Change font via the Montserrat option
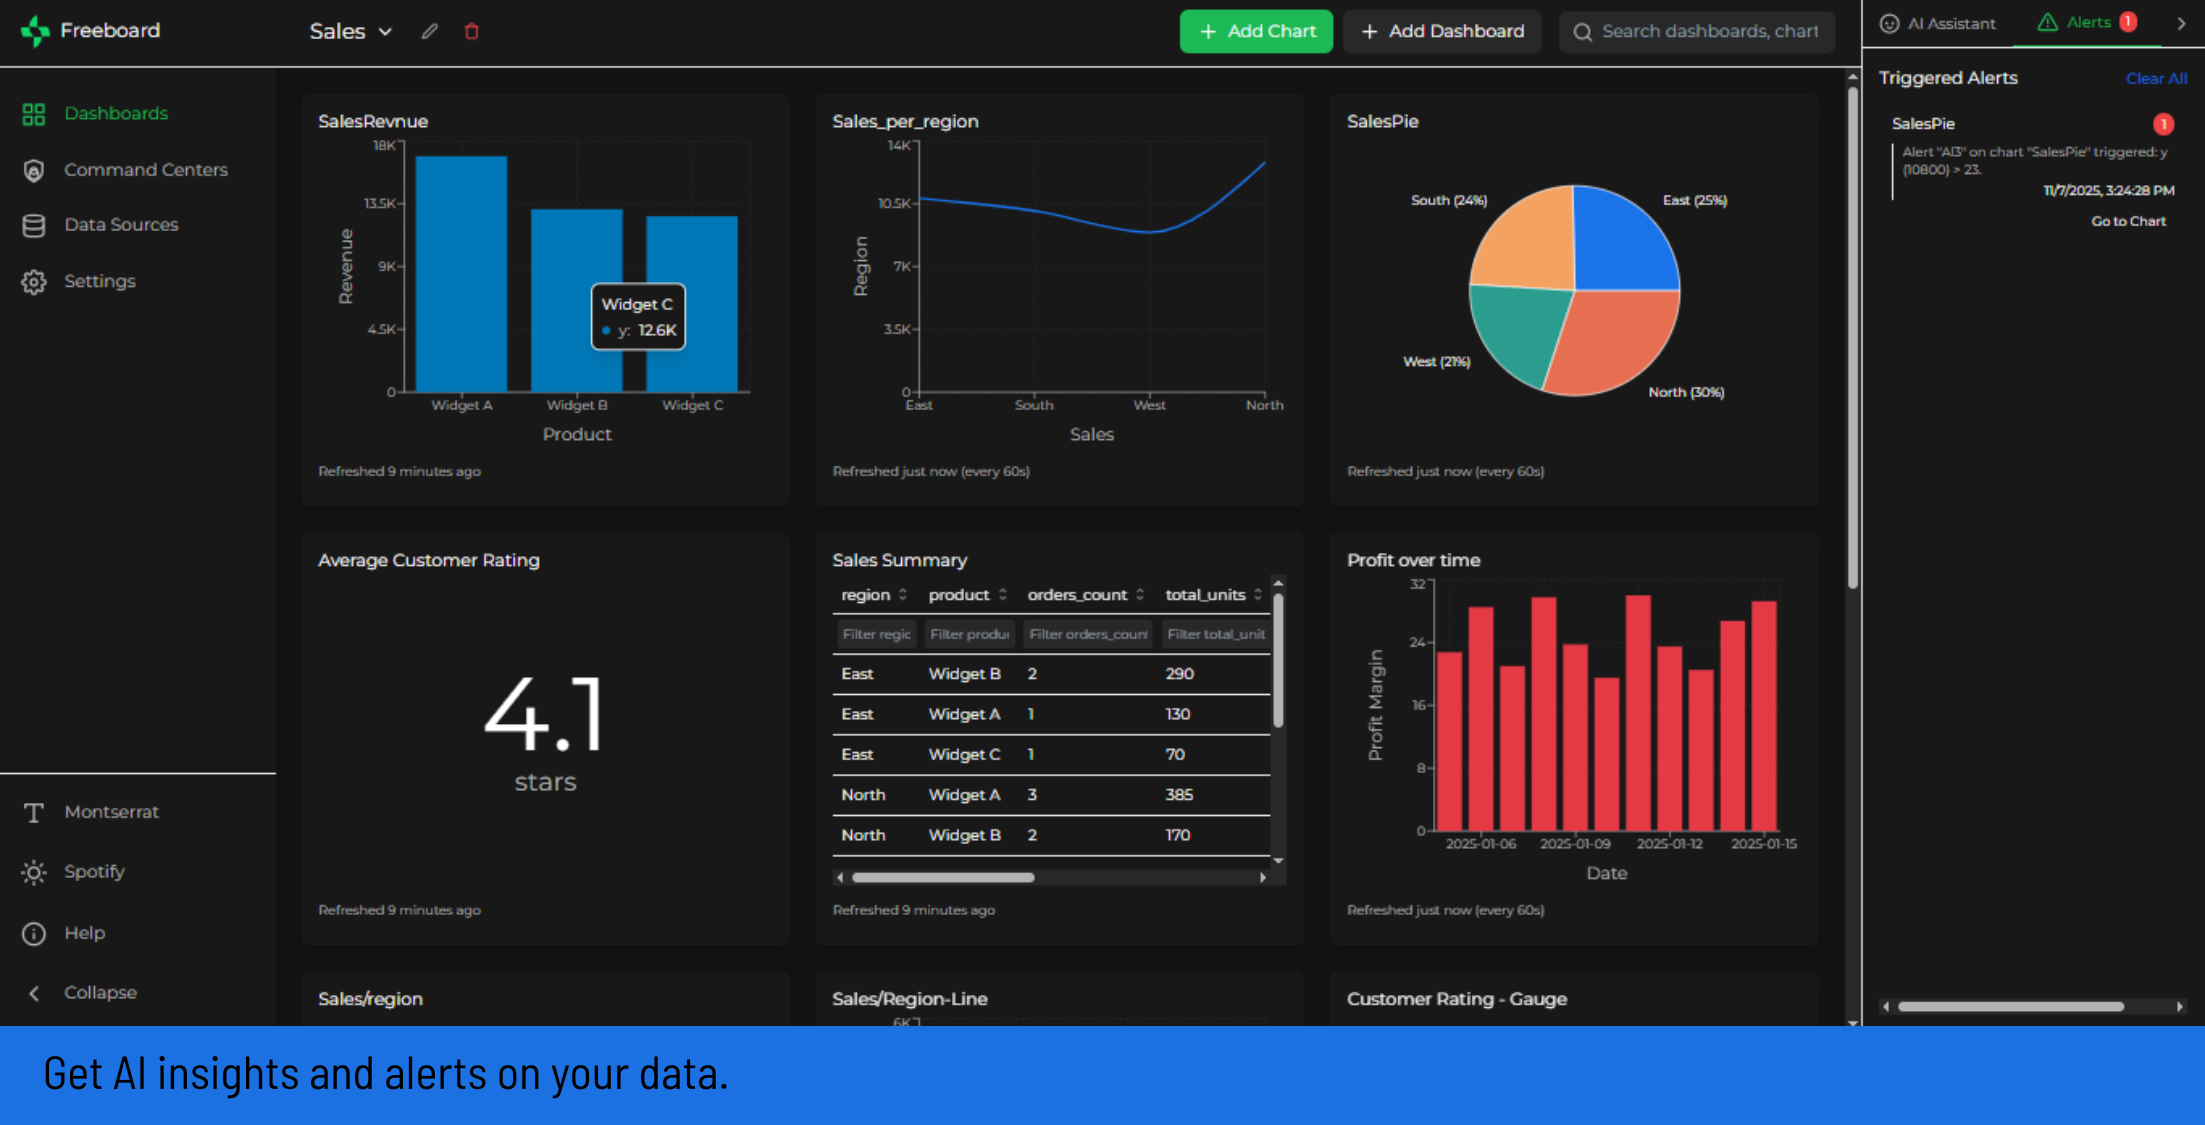Viewport: 2205px width, 1125px height. click(x=111, y=811)
